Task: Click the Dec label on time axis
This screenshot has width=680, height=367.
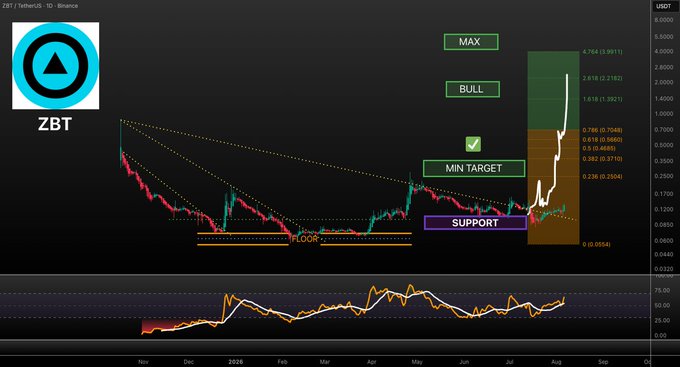Action: (188, 361)
